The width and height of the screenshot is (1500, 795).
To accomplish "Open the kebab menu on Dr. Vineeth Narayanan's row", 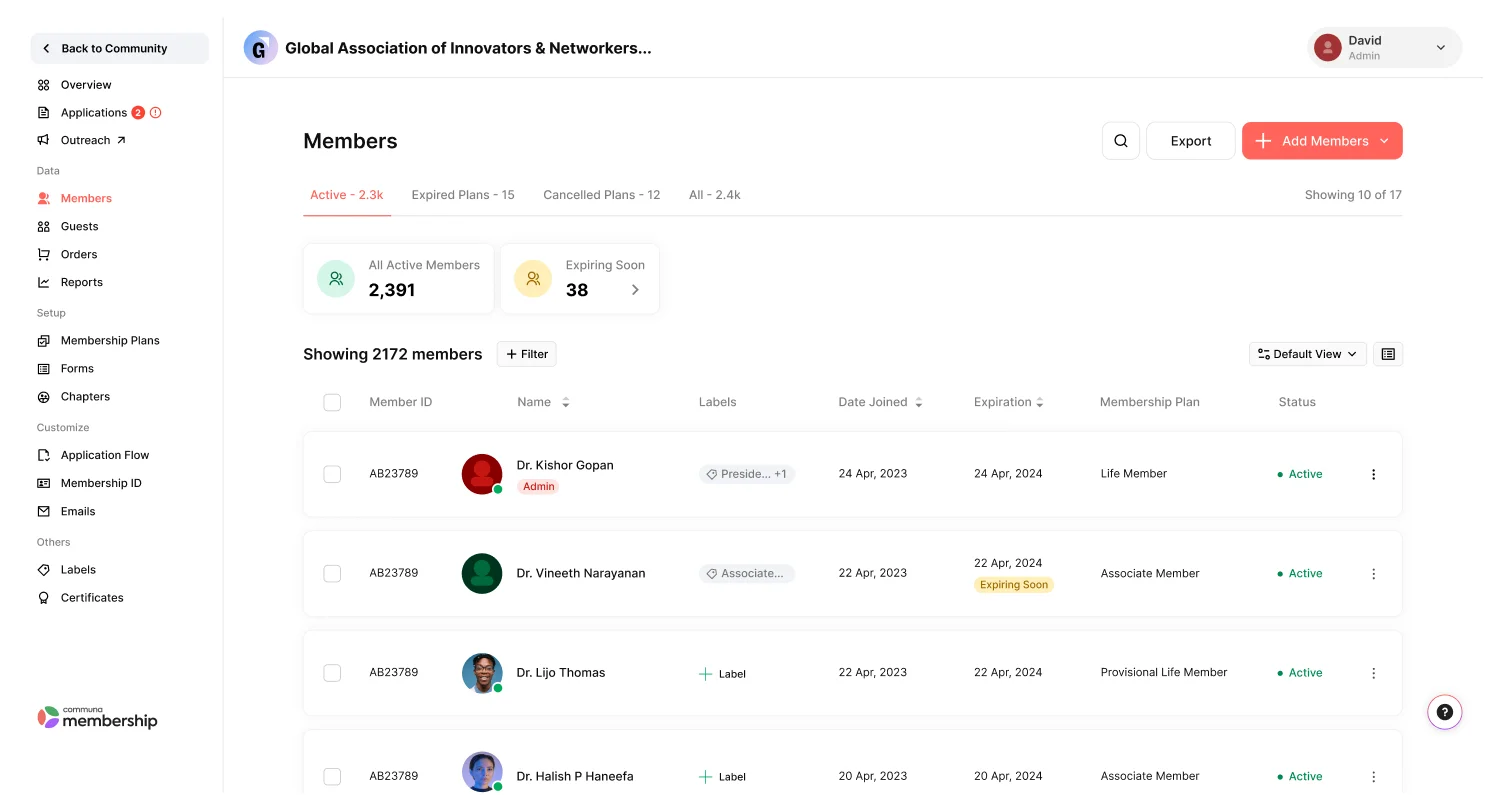I will coord(1374,573).
